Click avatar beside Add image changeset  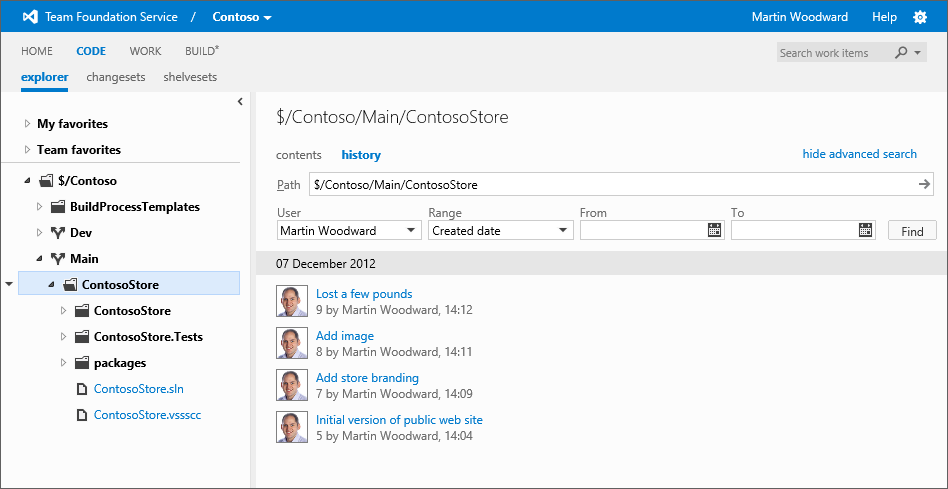click(291, 343)
